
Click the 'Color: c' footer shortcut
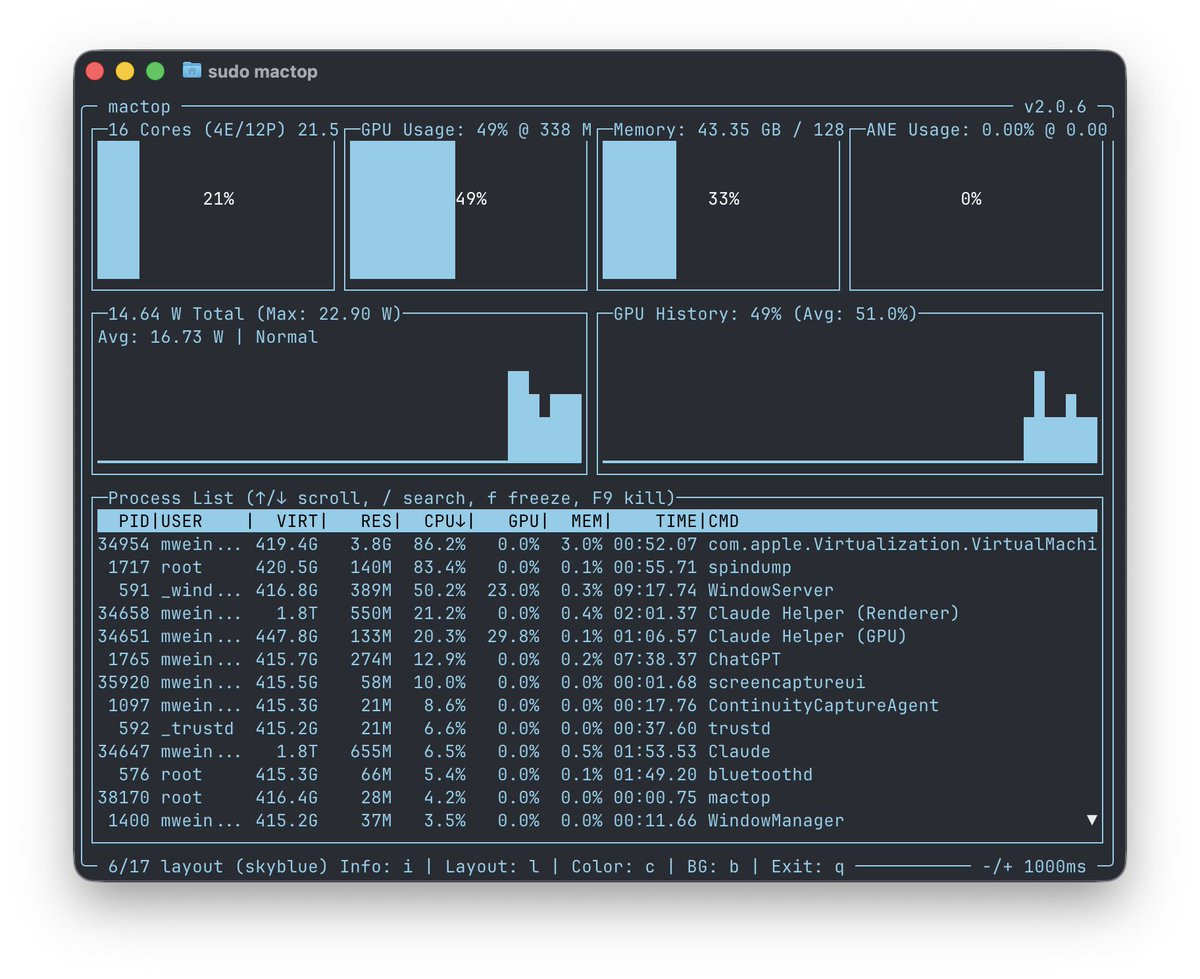point(613,866)
